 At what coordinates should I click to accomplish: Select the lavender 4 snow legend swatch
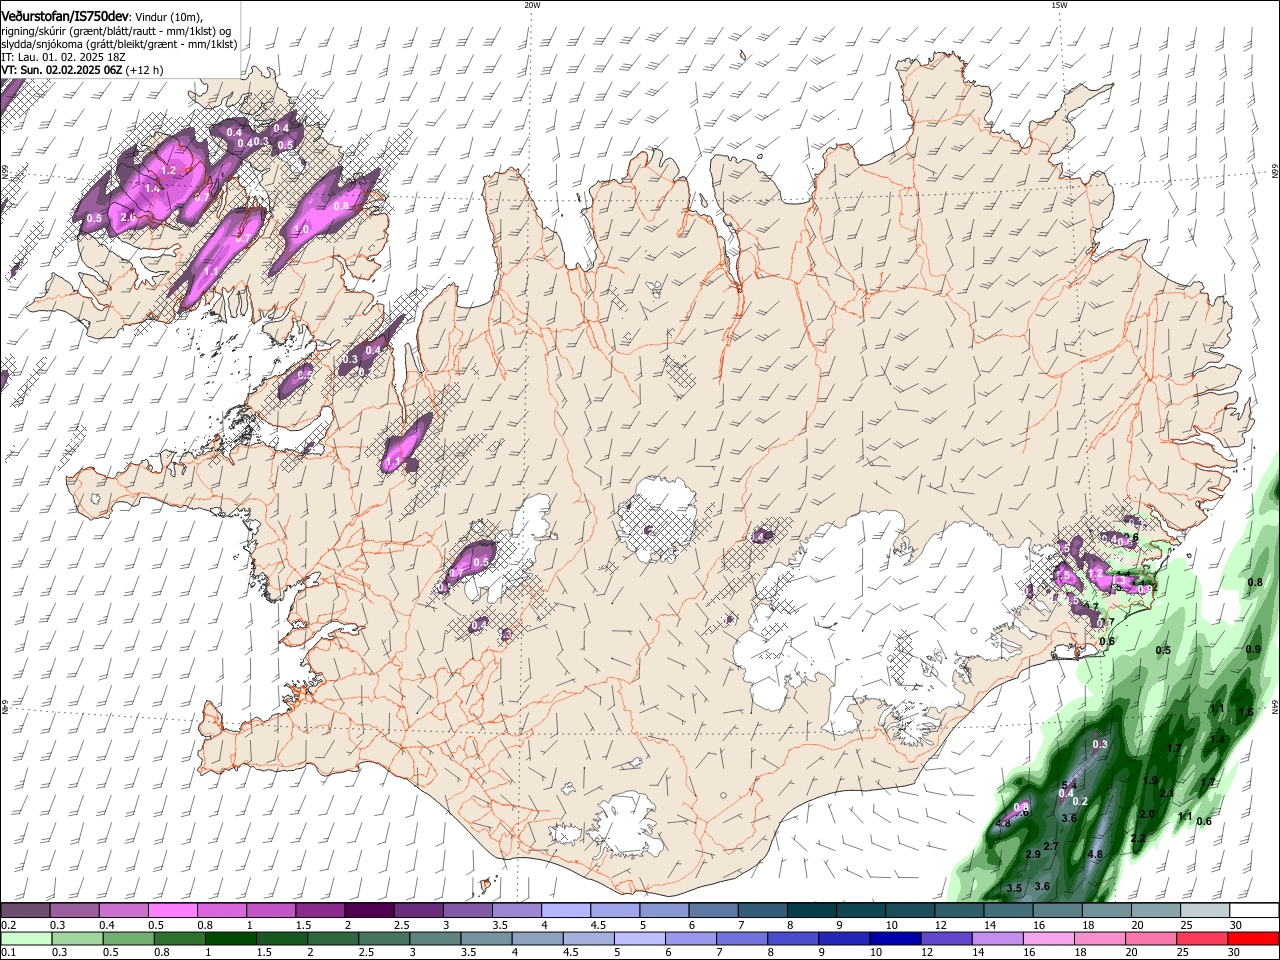click(x=565, y=911)
